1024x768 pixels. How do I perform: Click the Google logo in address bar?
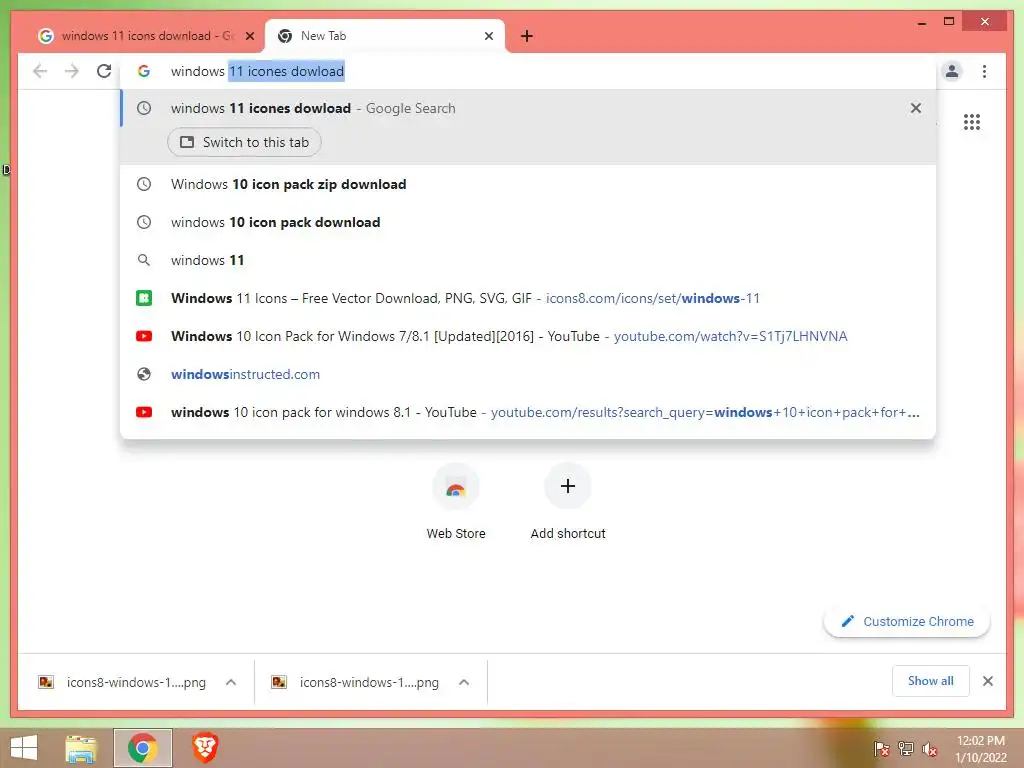pos(144,71)
